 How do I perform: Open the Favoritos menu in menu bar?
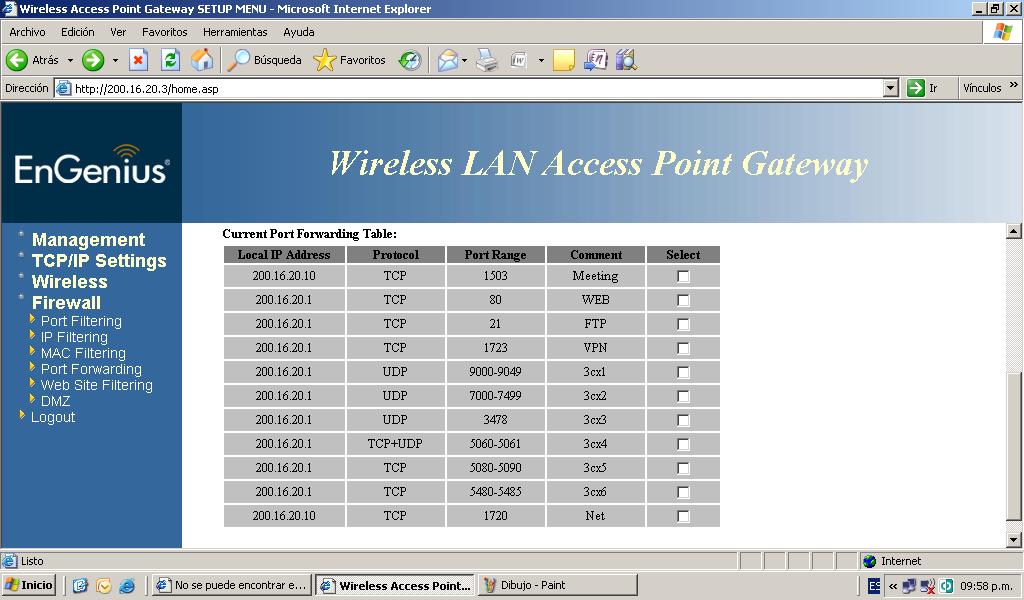point(164,32)
